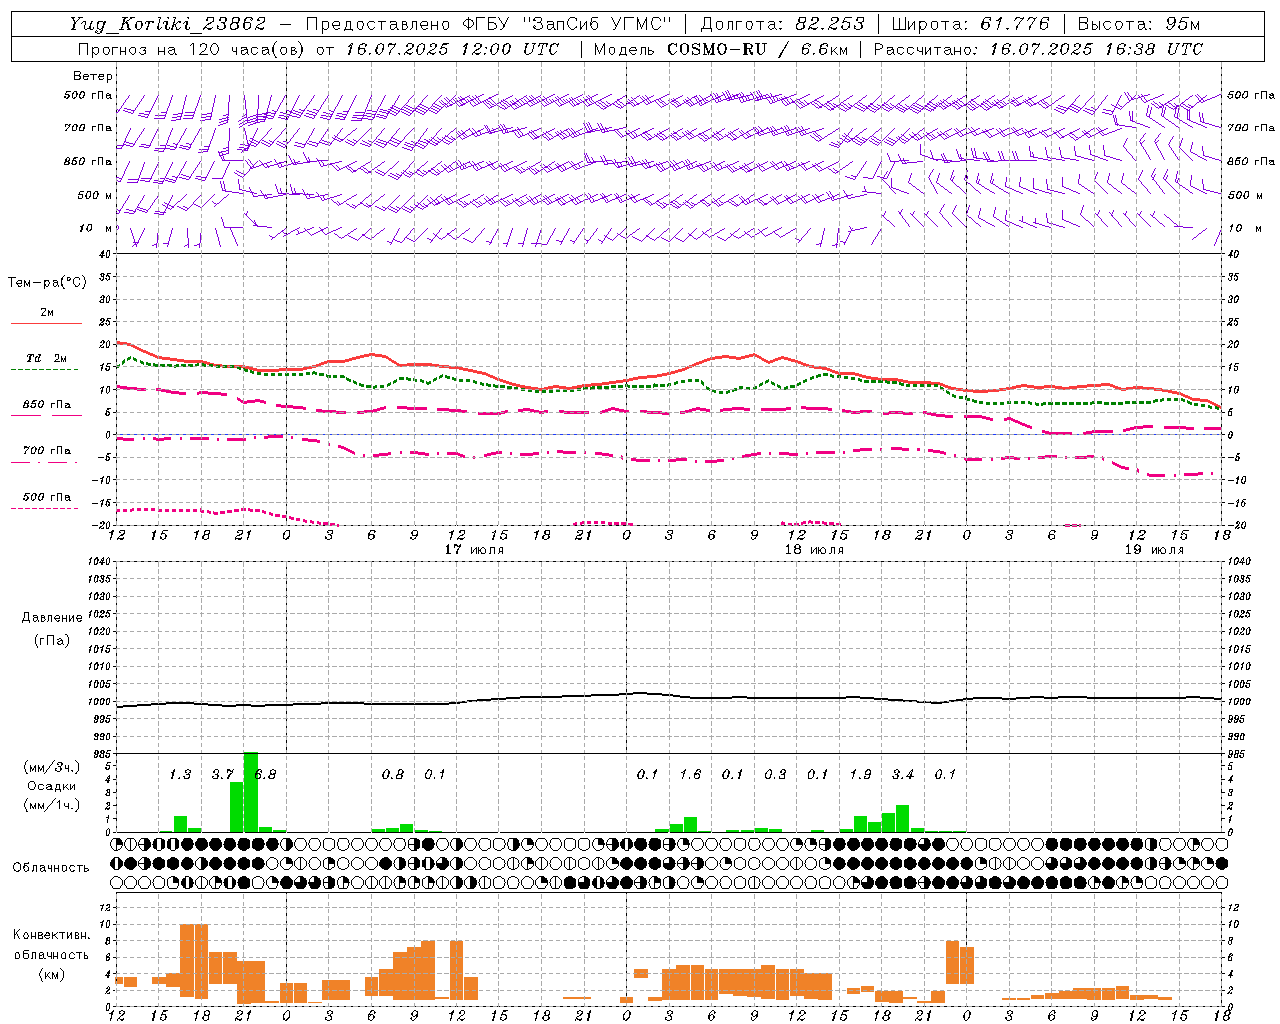Click the tallest green precipitation bar
The width and height of the screenshot is (1280, 1024).
[x=251, y=792]
